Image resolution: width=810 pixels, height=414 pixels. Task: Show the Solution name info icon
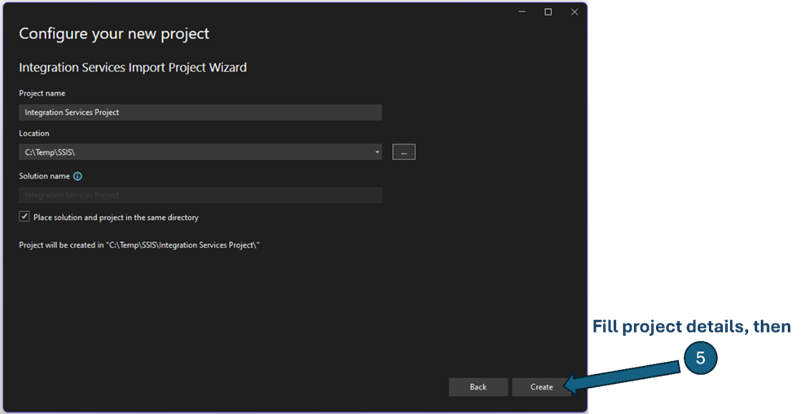[x=77, y=176]
